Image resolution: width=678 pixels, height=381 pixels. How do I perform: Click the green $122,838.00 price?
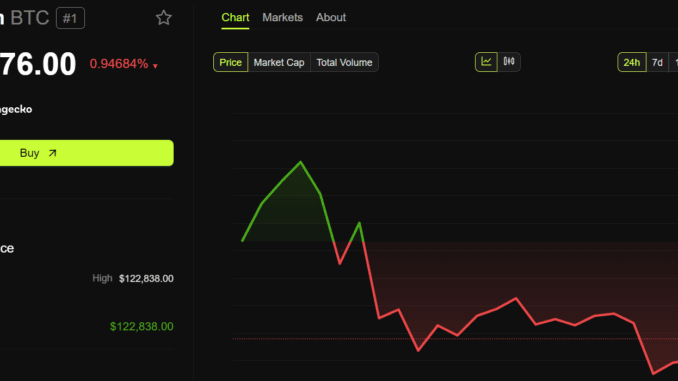tap(141, 327)
